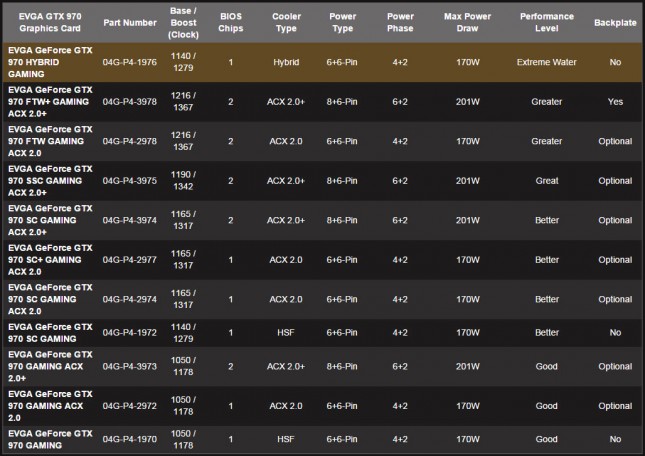Select part number 04G-P4-1970
This screenshot has width=645, height=456.
click(x=130, y=439)
